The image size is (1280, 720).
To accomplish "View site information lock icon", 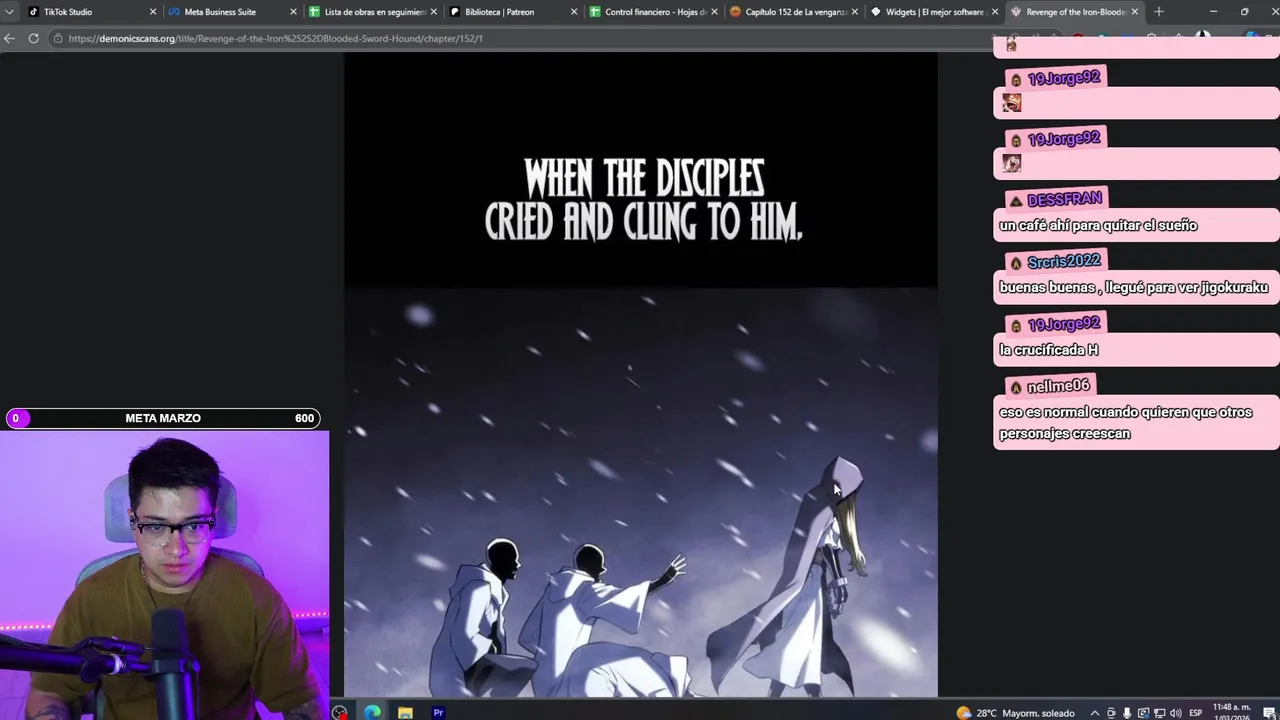I will [x=59, y=38].
